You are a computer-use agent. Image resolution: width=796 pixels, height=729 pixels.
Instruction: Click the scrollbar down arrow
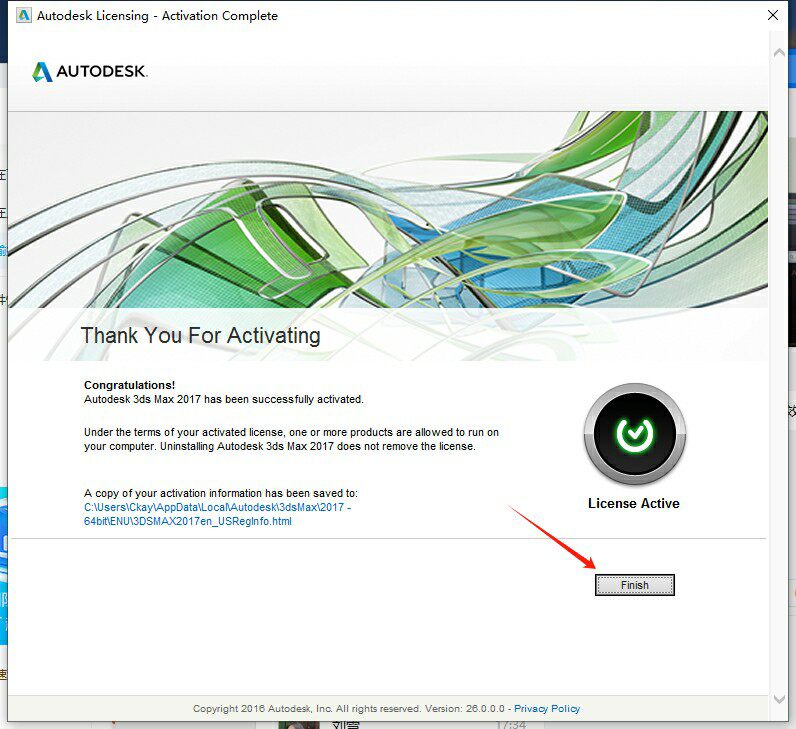click(779, 699)
